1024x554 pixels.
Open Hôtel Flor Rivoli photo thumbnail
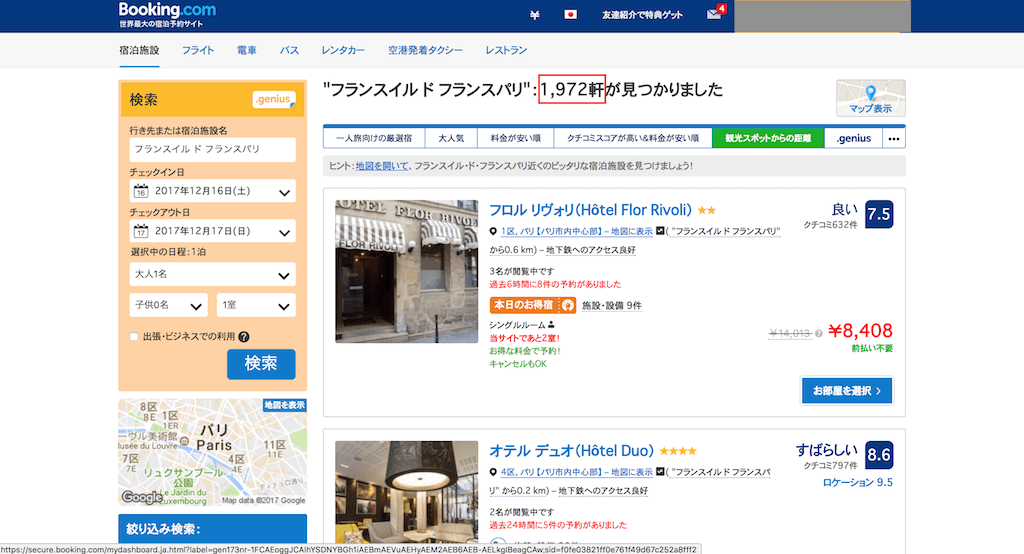406,271
